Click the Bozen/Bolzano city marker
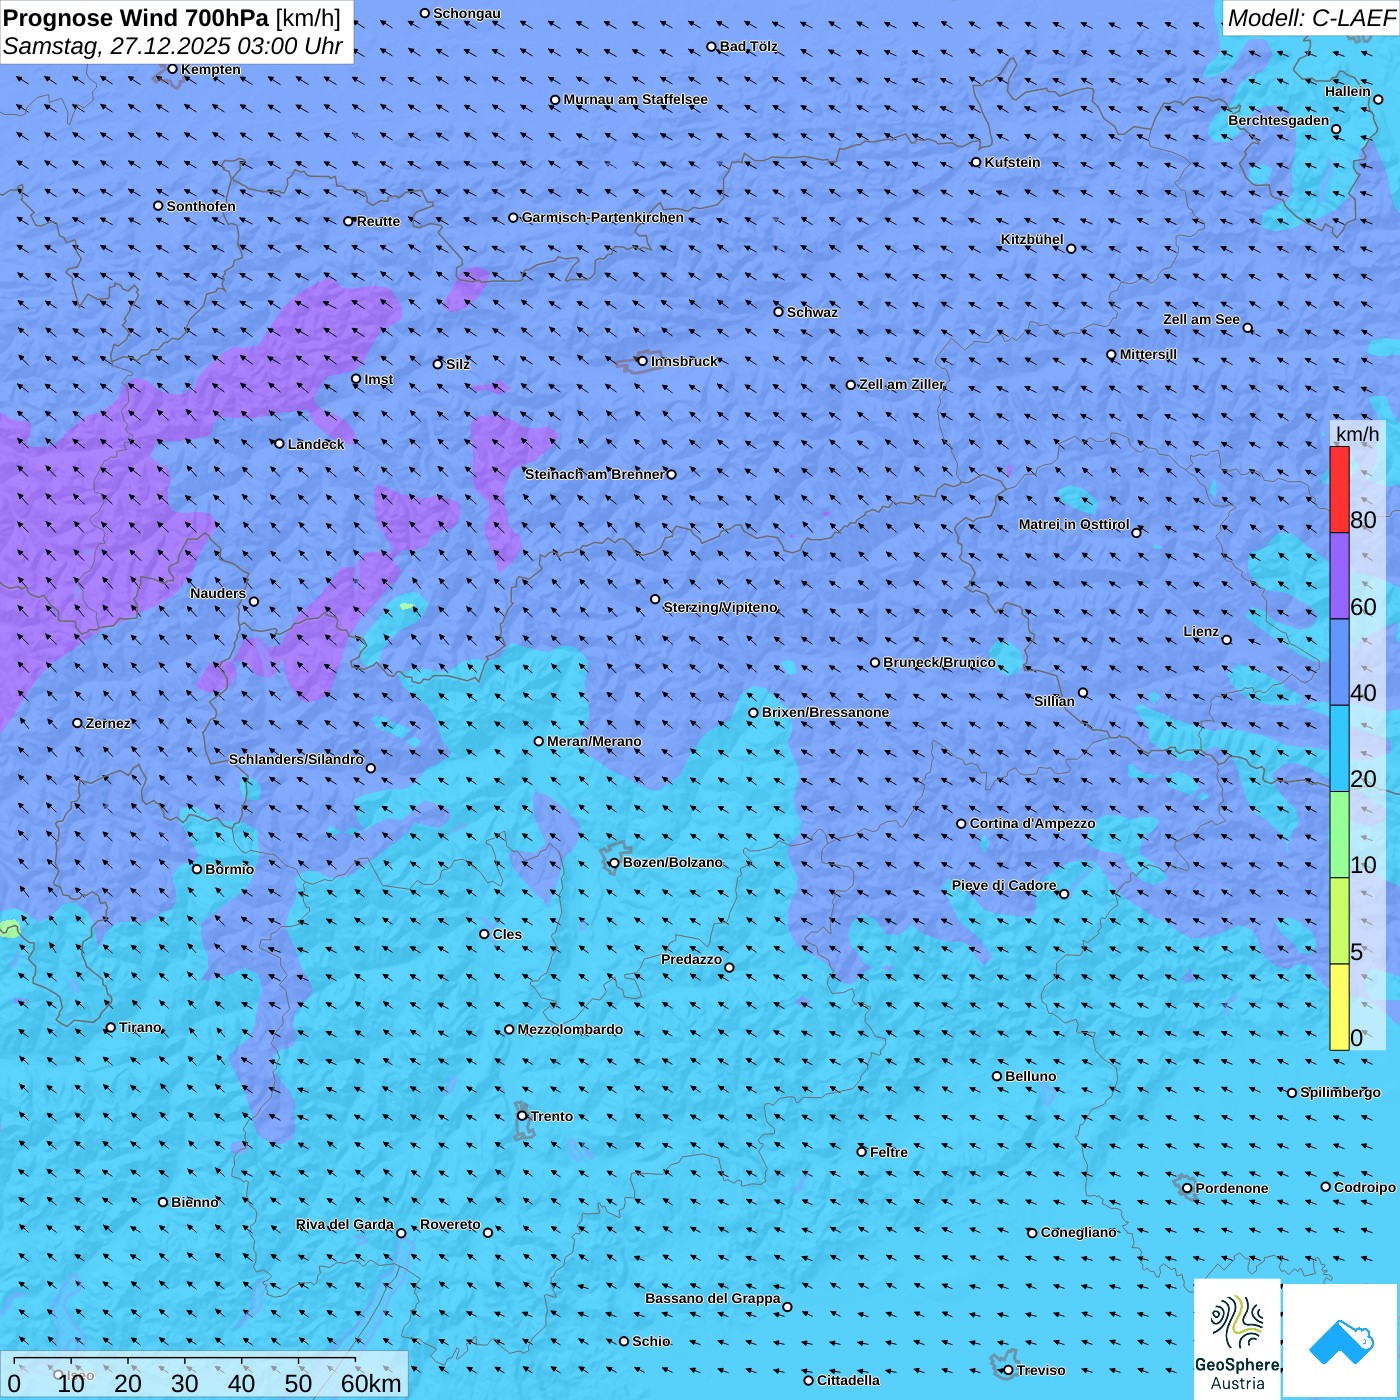The height and width of the screenshot is (1400, 1400). point(614,863)
